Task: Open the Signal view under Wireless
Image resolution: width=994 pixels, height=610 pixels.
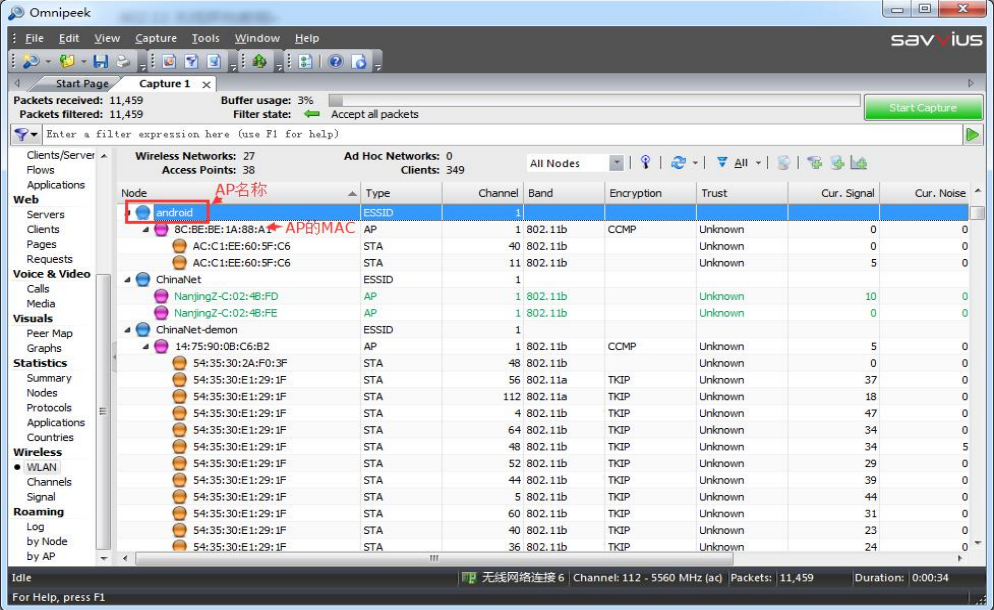Action: tap(41, 497)
